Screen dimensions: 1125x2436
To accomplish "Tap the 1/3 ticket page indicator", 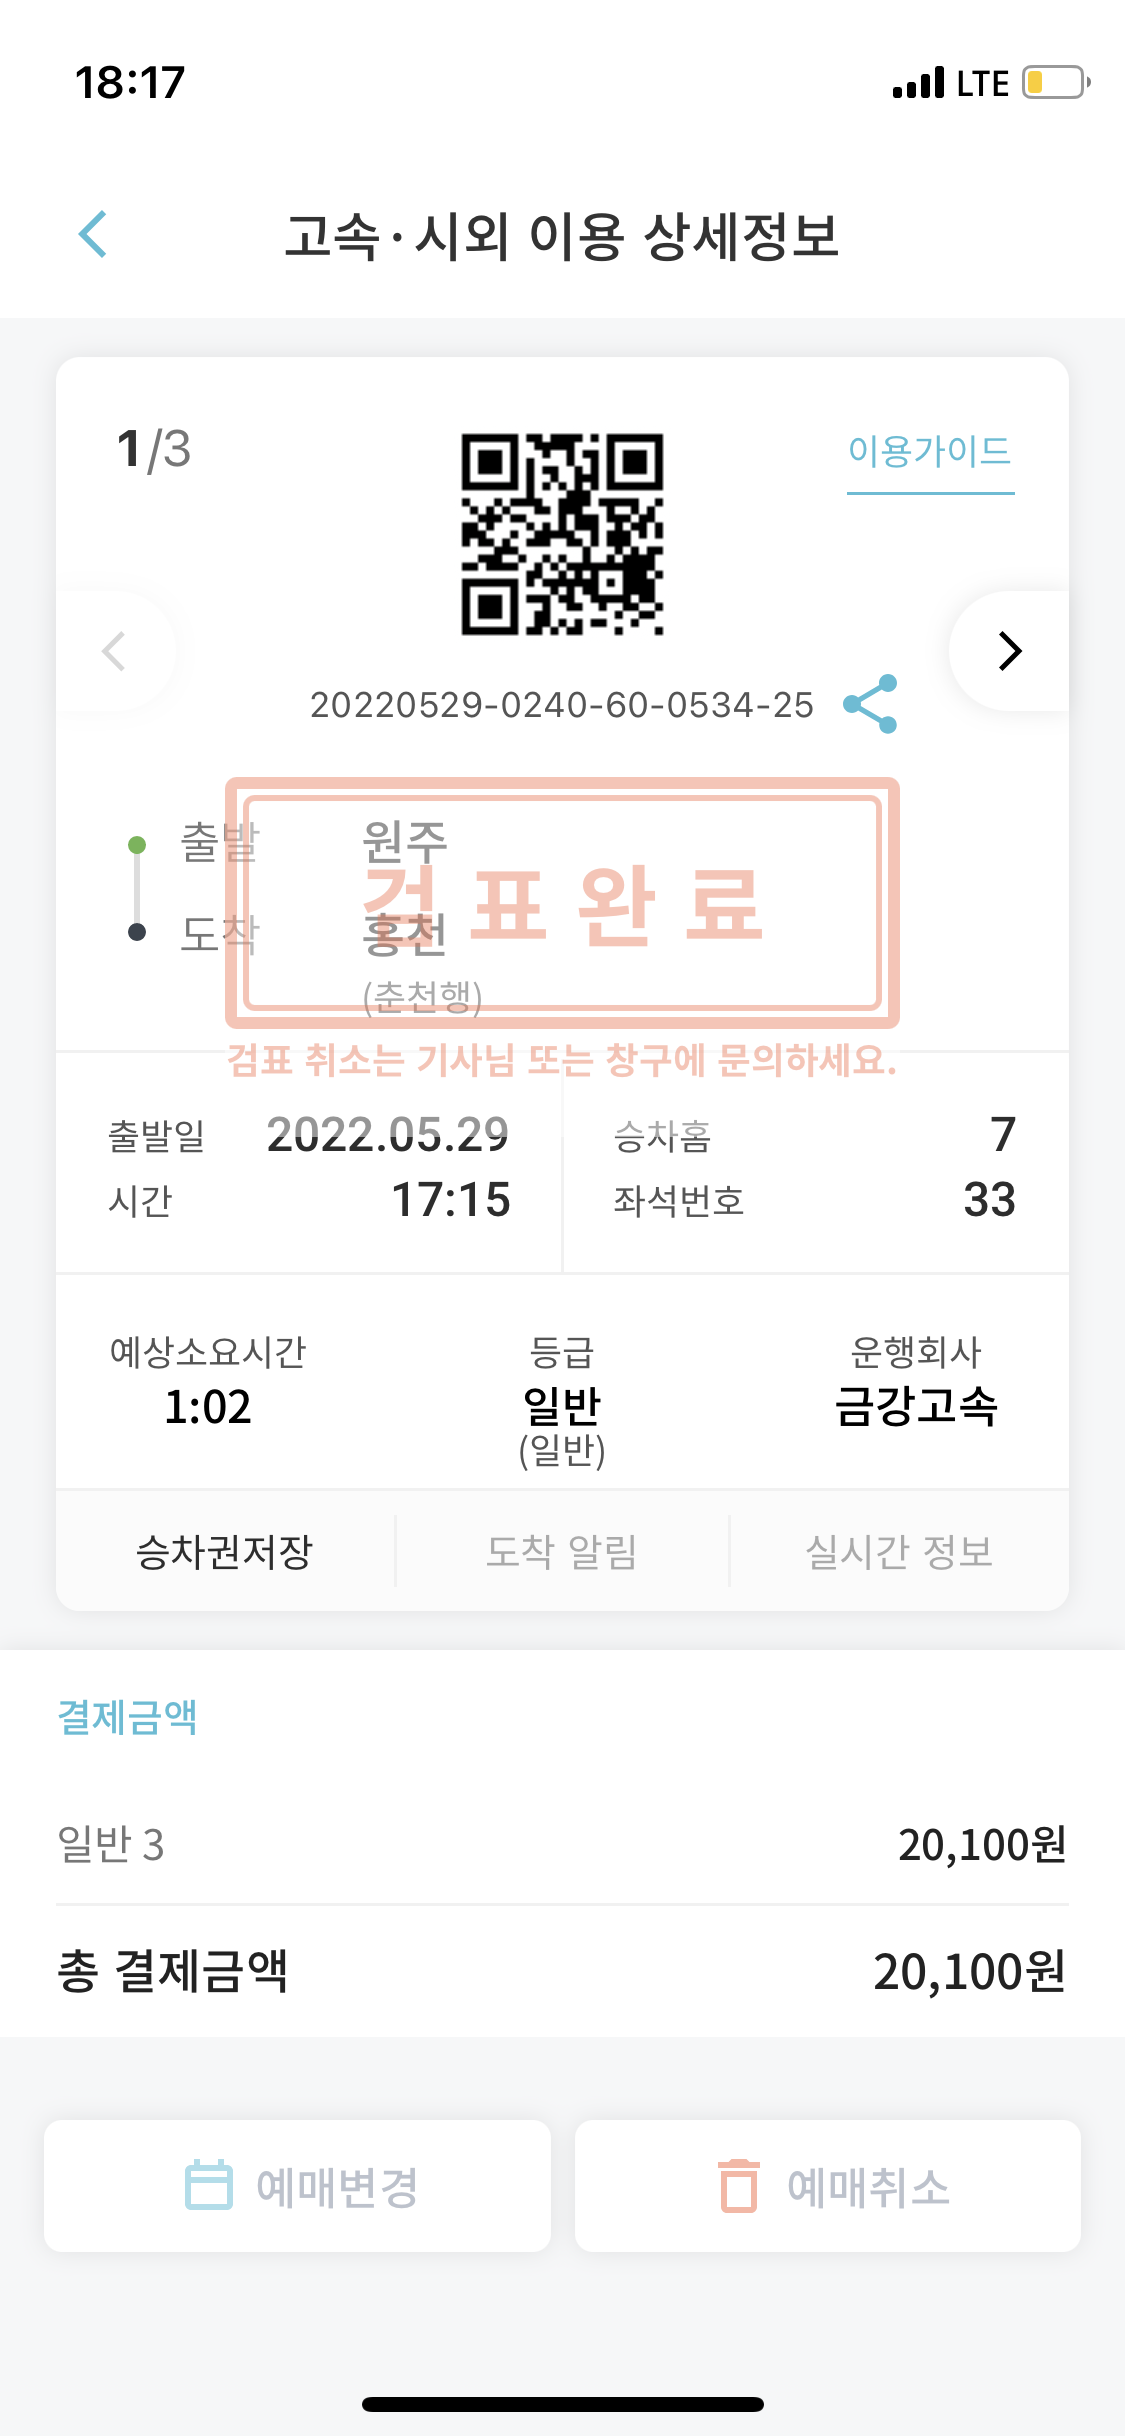I will [x=154, y=449].
